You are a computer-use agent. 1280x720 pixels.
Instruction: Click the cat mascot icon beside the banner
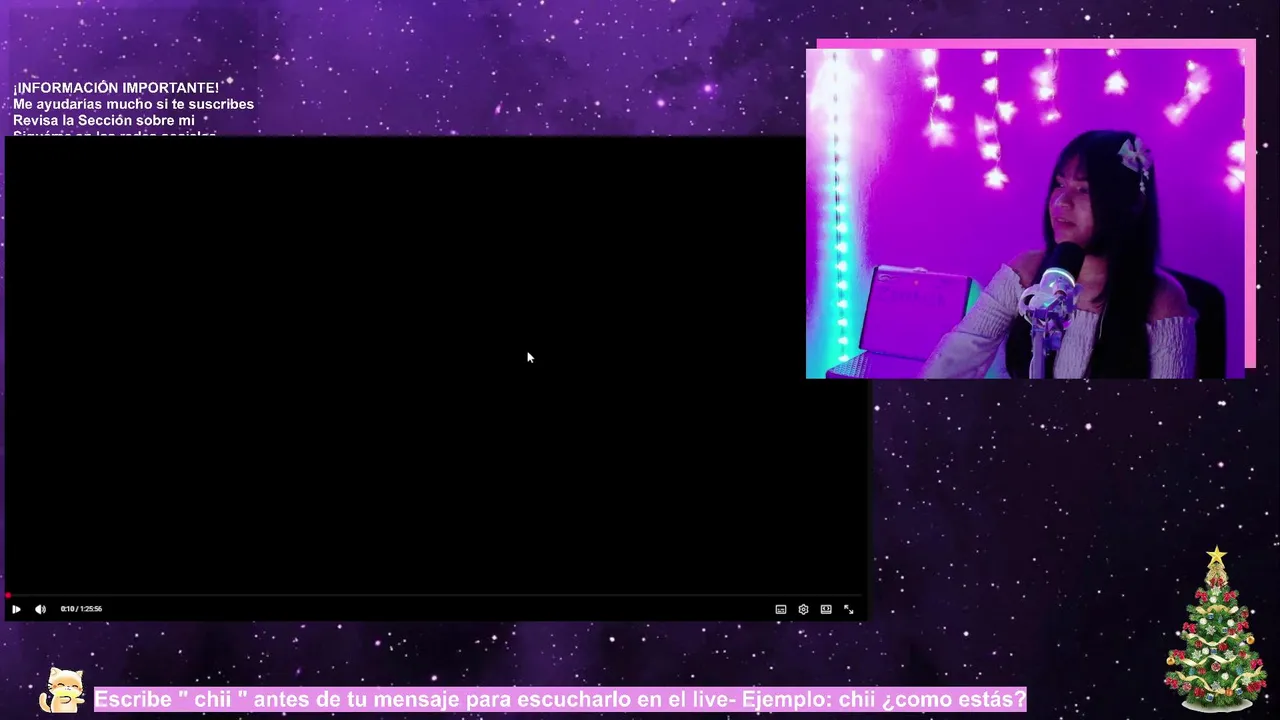(x=64, y=690)
